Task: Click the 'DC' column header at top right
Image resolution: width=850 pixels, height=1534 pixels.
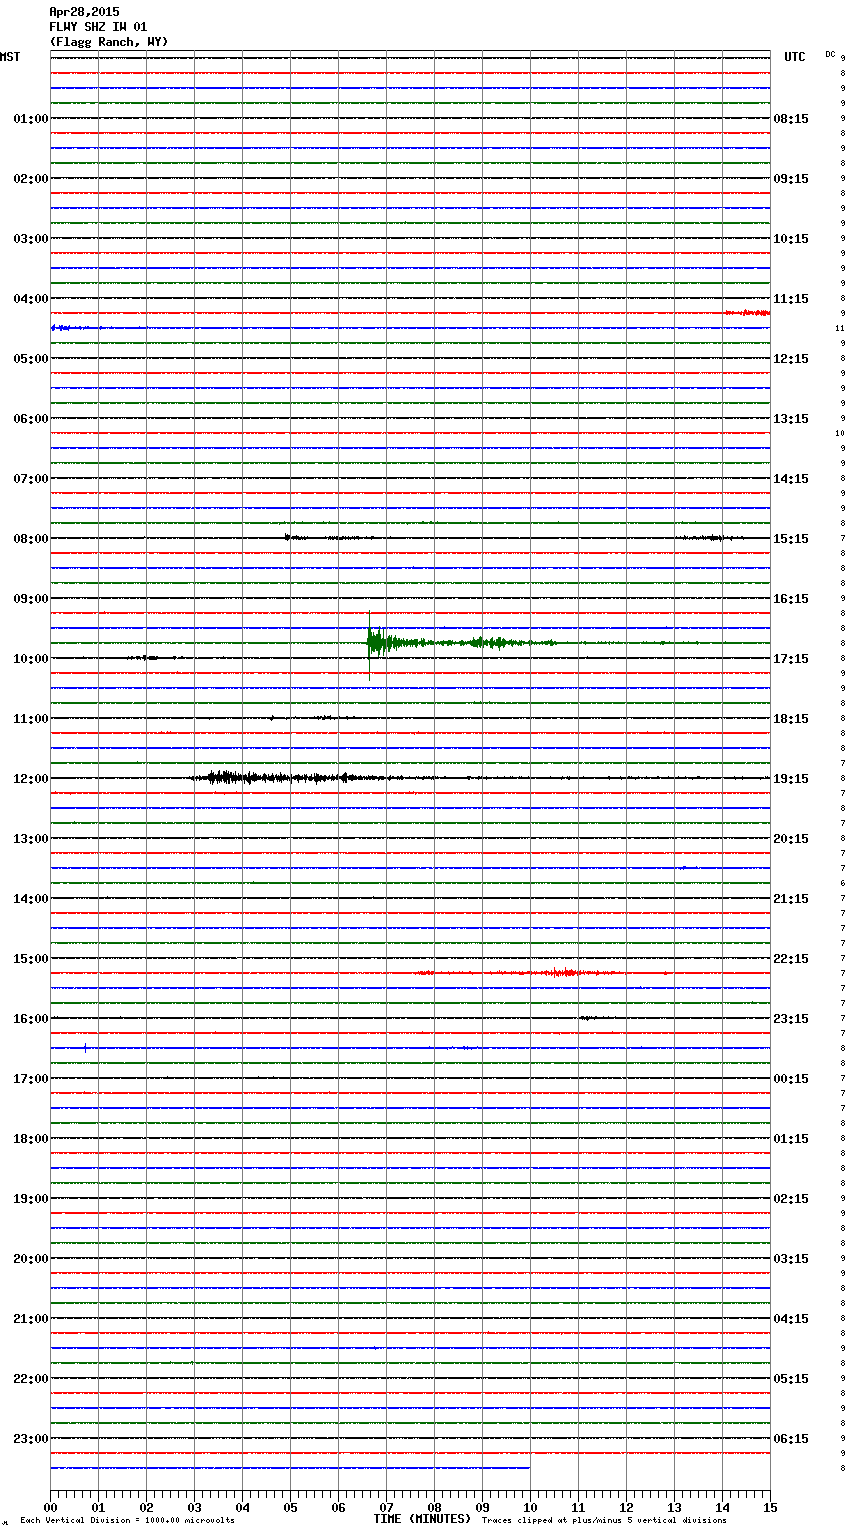Action: pos(830,54)
